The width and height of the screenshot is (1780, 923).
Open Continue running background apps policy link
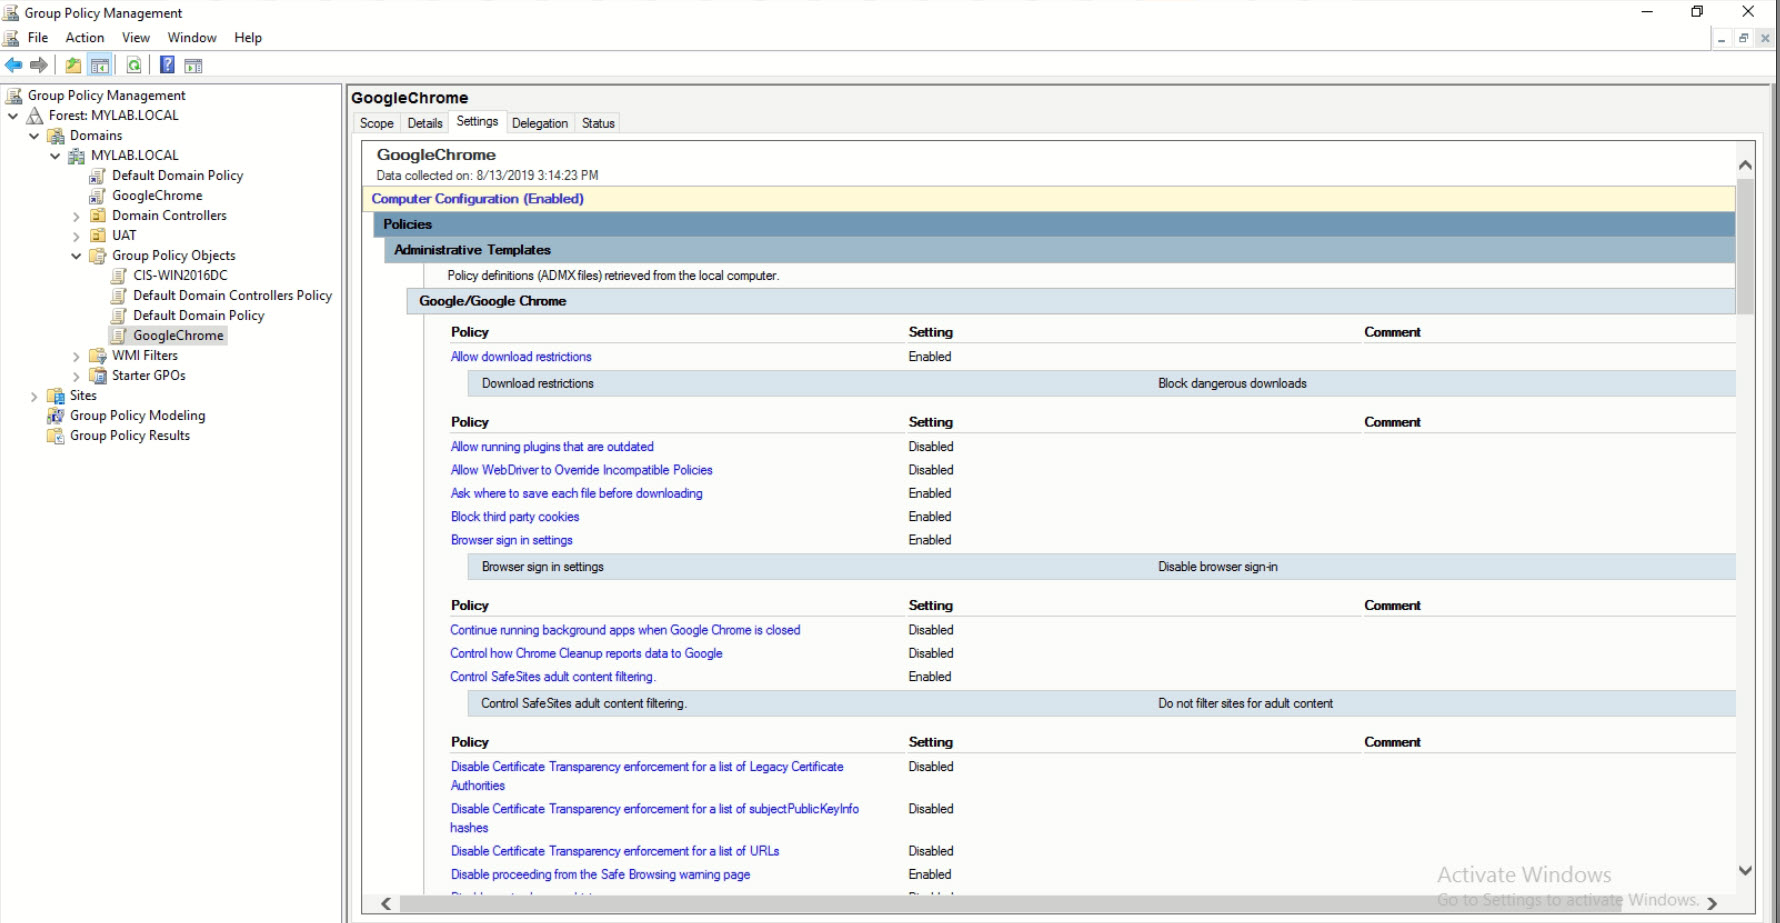[625, 630]
